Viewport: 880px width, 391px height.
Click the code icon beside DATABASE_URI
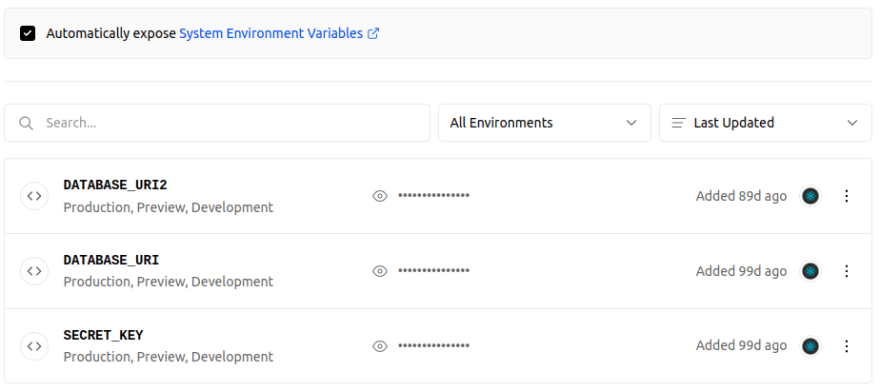click(34, 271)
